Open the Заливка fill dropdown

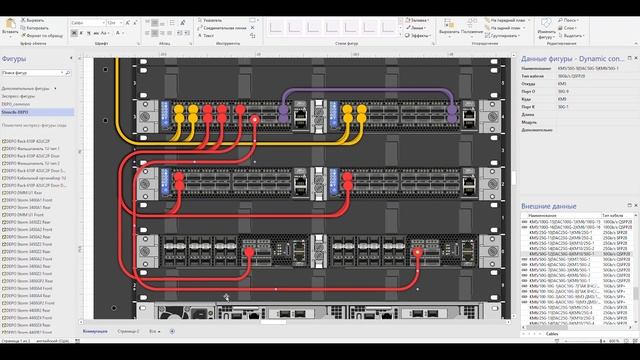(417, 20)
